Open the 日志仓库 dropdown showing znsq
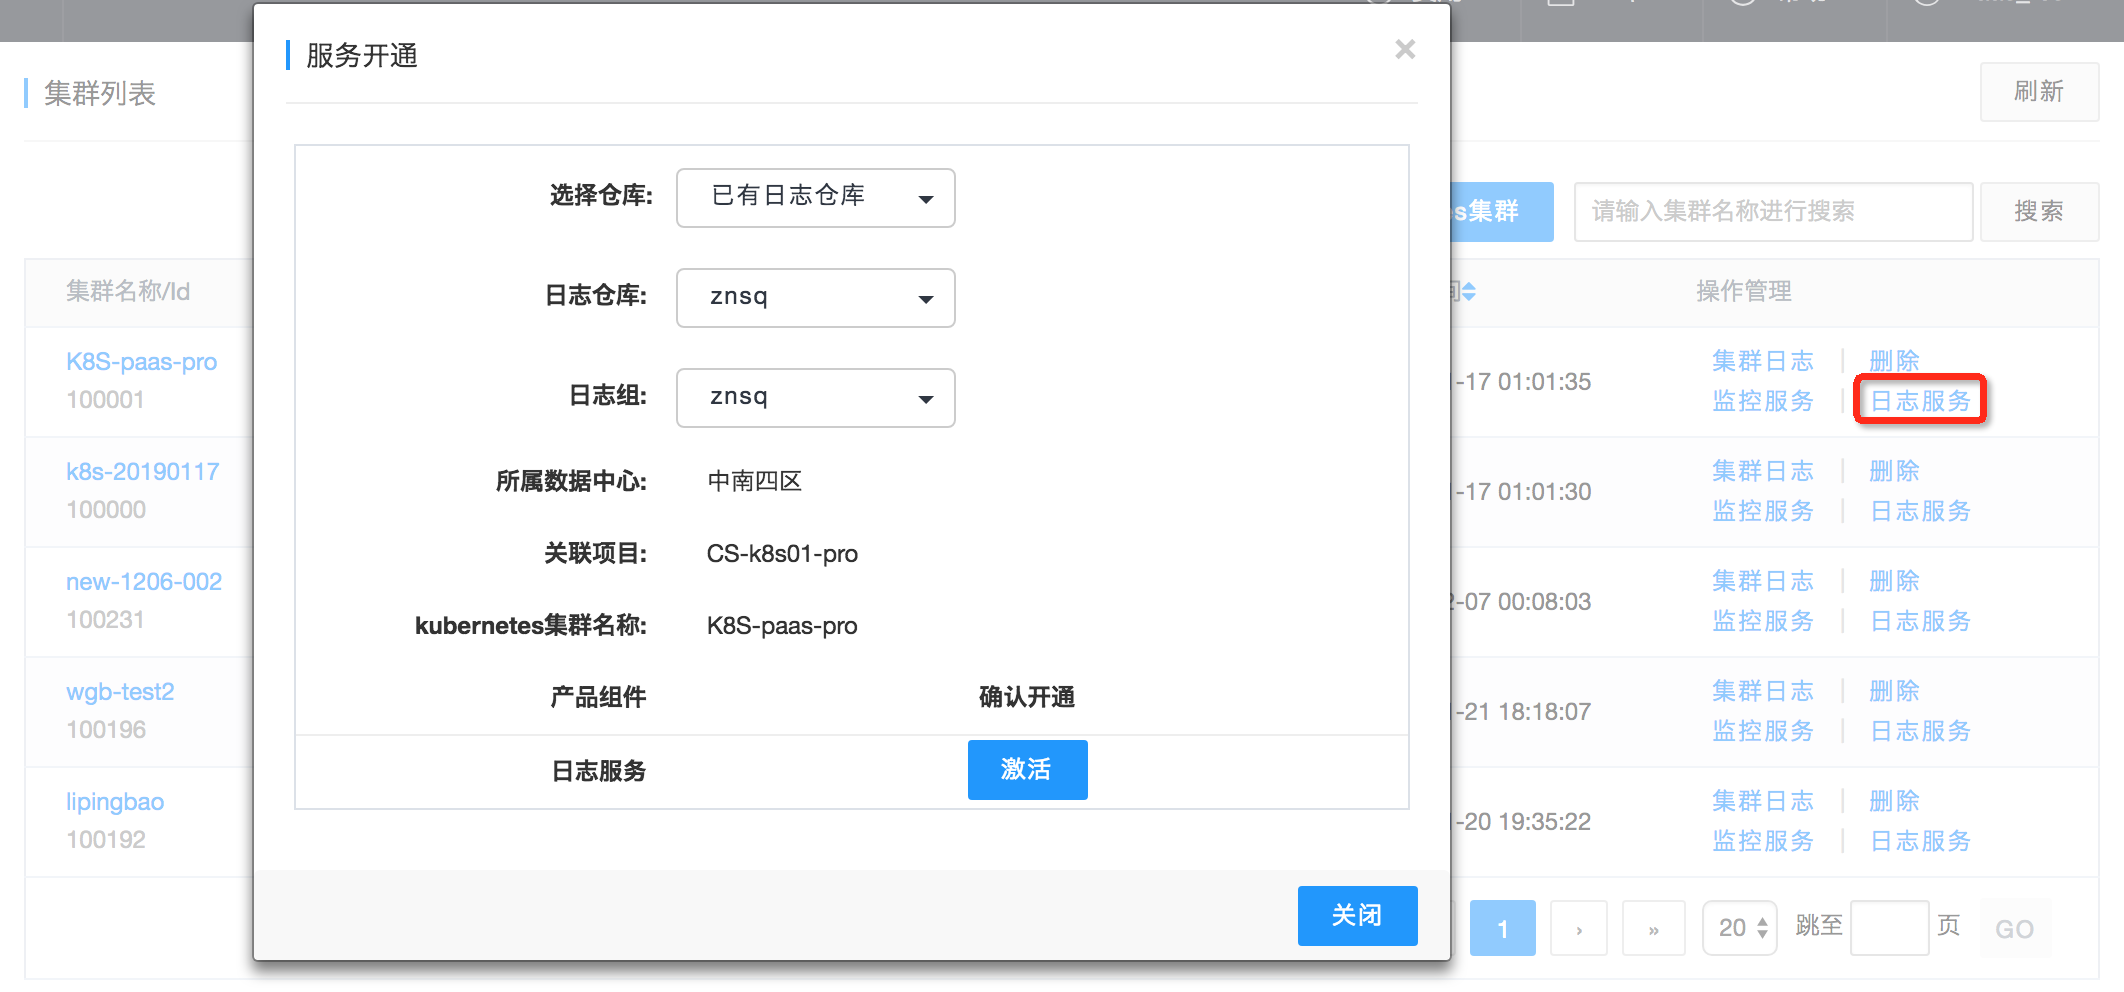 [815, 297]
